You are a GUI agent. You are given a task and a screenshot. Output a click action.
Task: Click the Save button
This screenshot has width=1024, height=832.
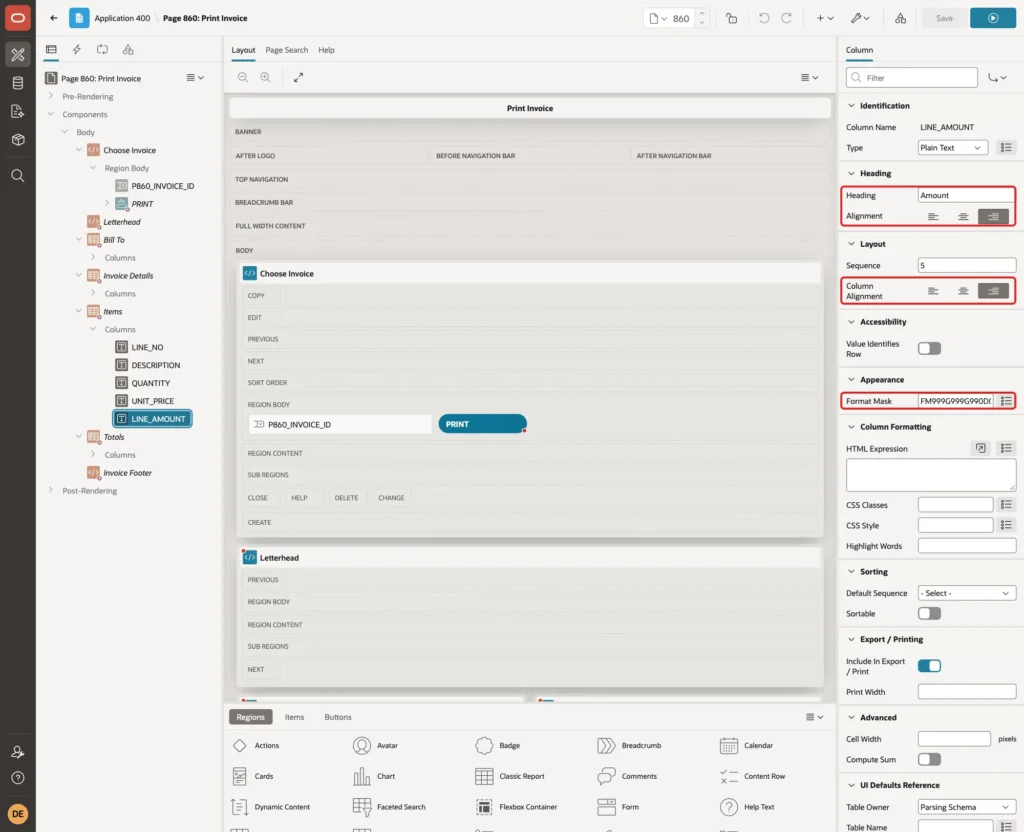pyautogui.click(x=944, y=18)
